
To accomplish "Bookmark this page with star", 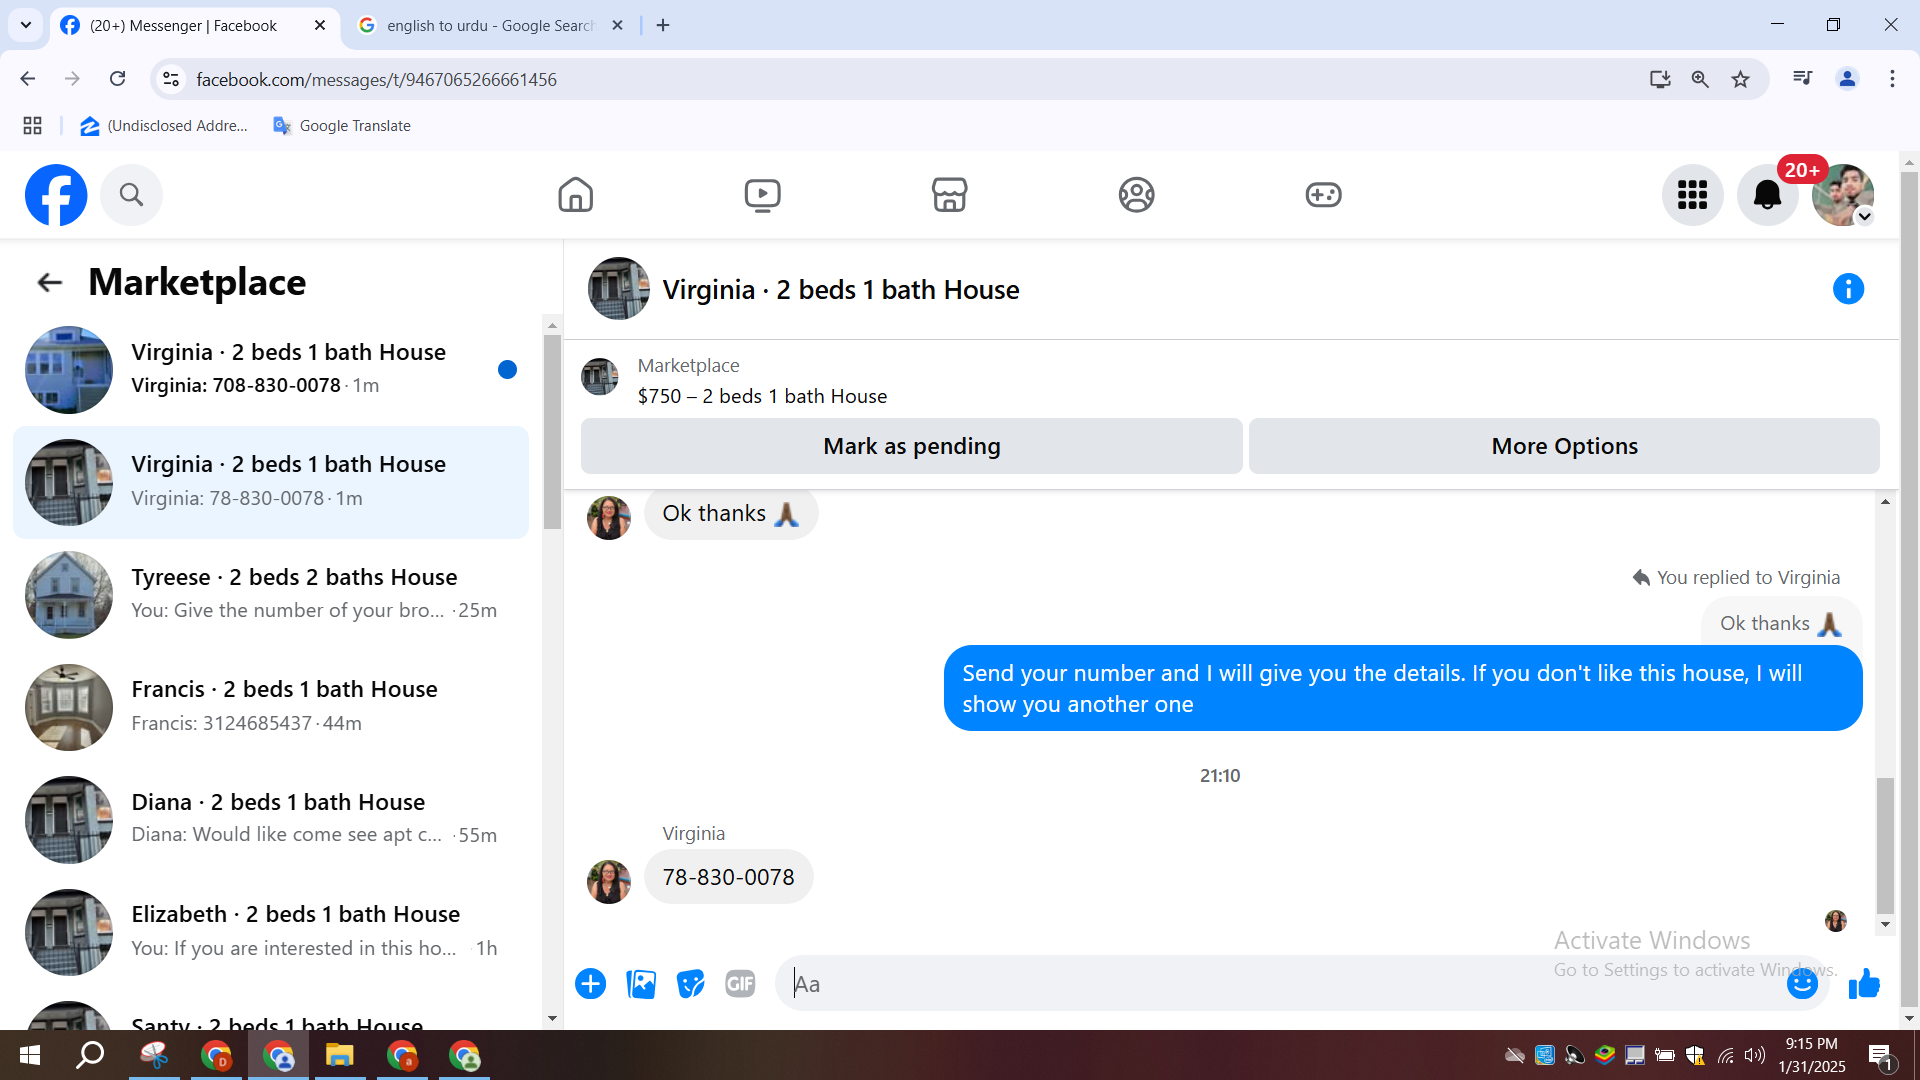I will tap(1741, 79).
